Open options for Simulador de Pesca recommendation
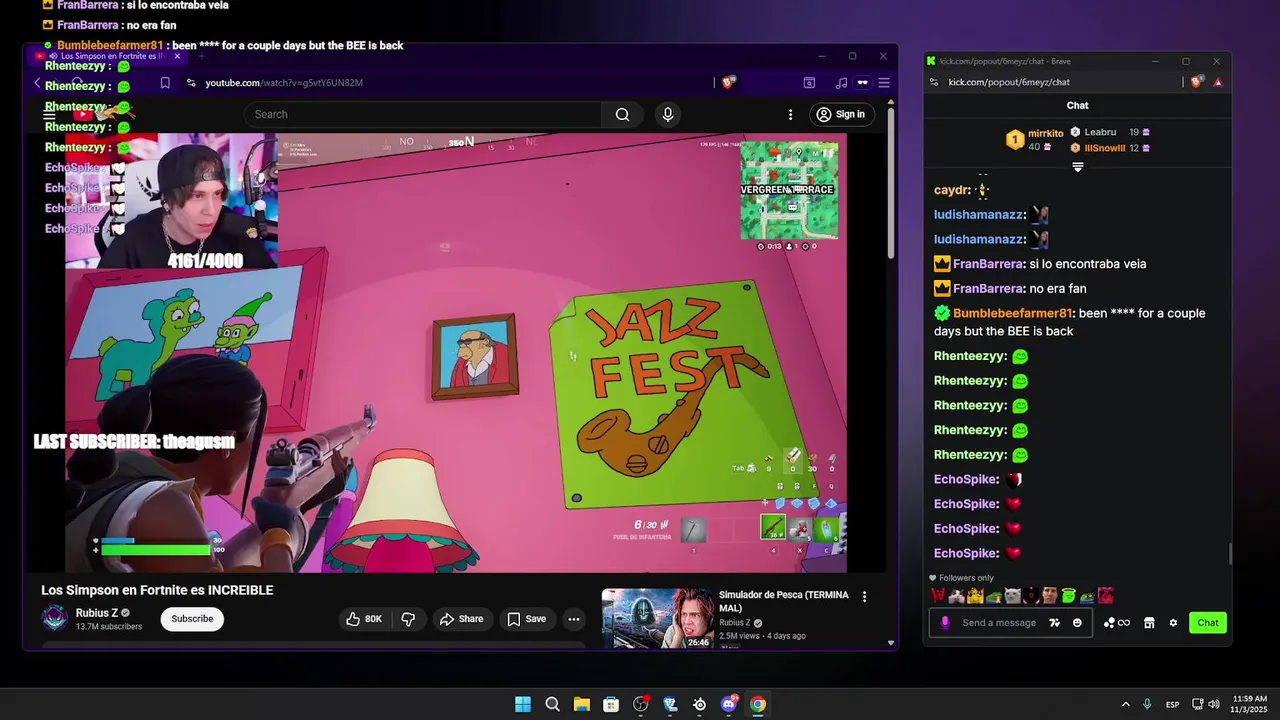Viewport: 1280px width, 720px height. [x=865, y=597]
